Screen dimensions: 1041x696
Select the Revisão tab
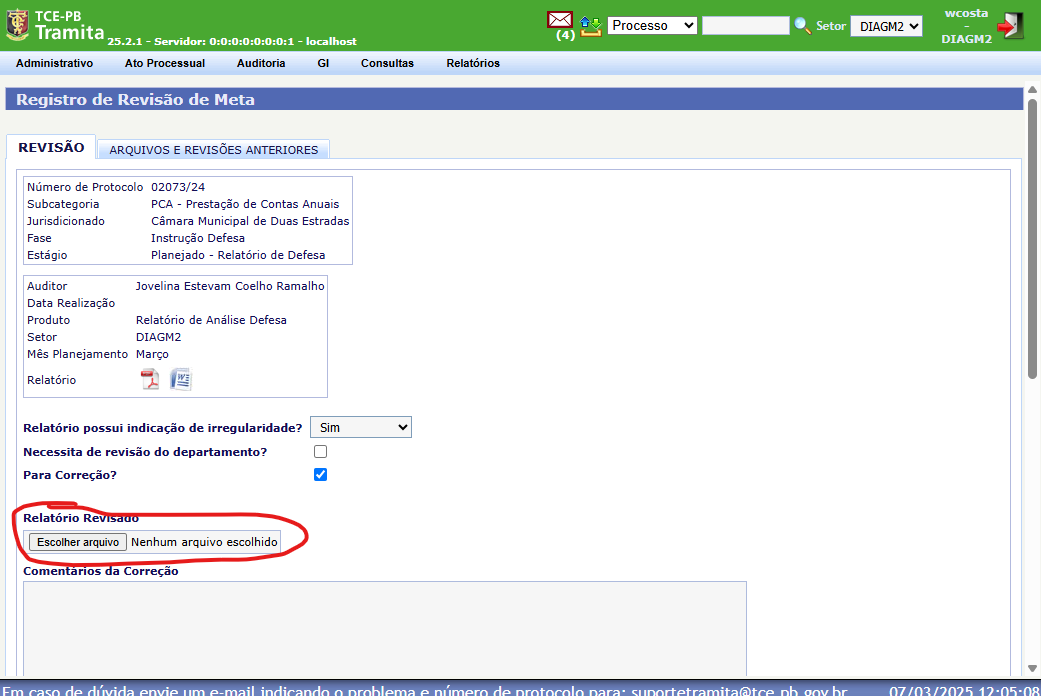tap(51, 147)
